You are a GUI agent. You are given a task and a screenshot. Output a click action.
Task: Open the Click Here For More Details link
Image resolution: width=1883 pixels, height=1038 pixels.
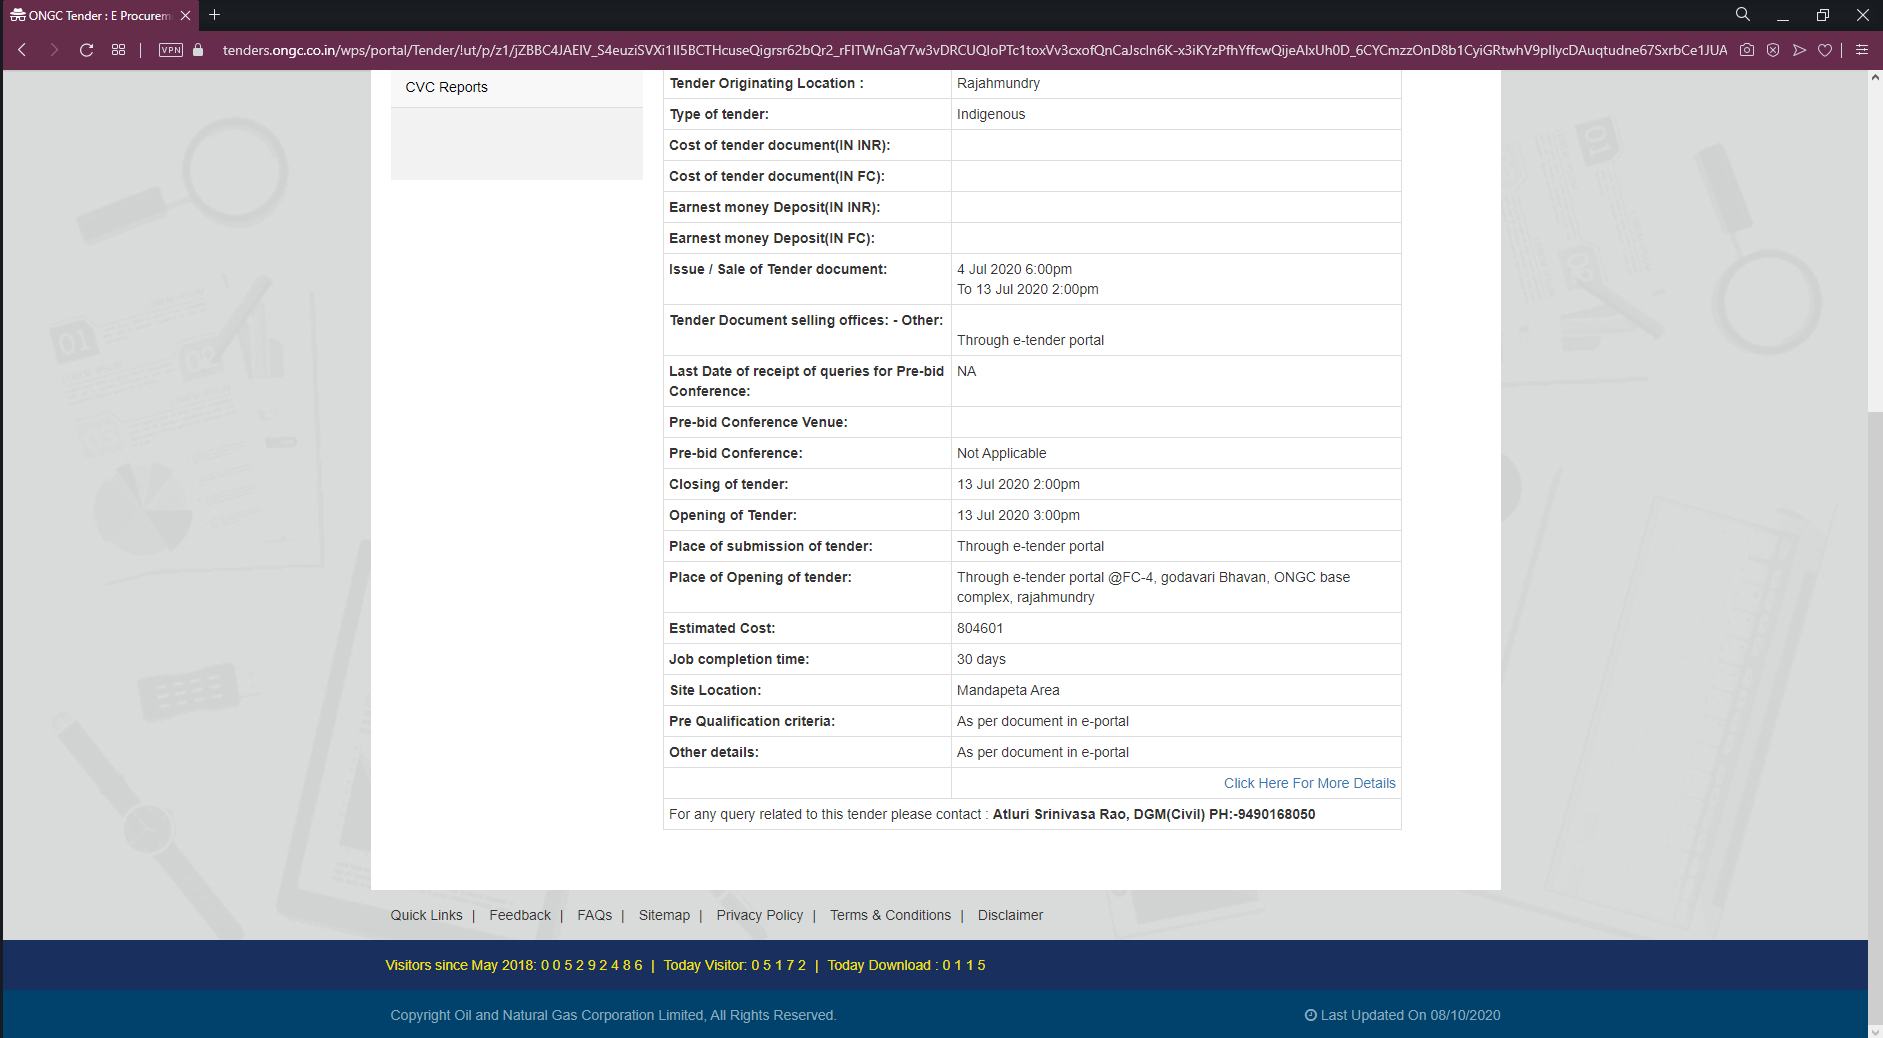coord(1309,783)
